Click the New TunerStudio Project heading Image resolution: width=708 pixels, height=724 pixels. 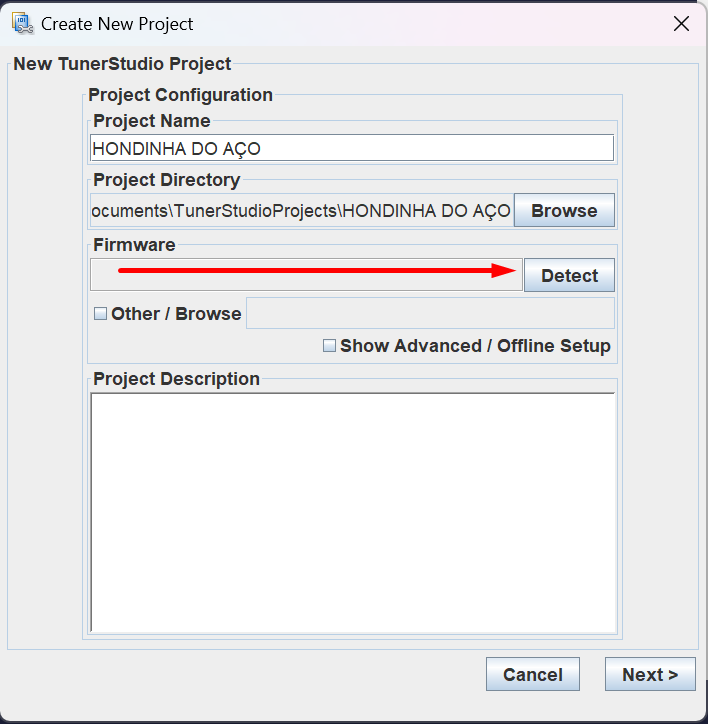pos(122,64)
